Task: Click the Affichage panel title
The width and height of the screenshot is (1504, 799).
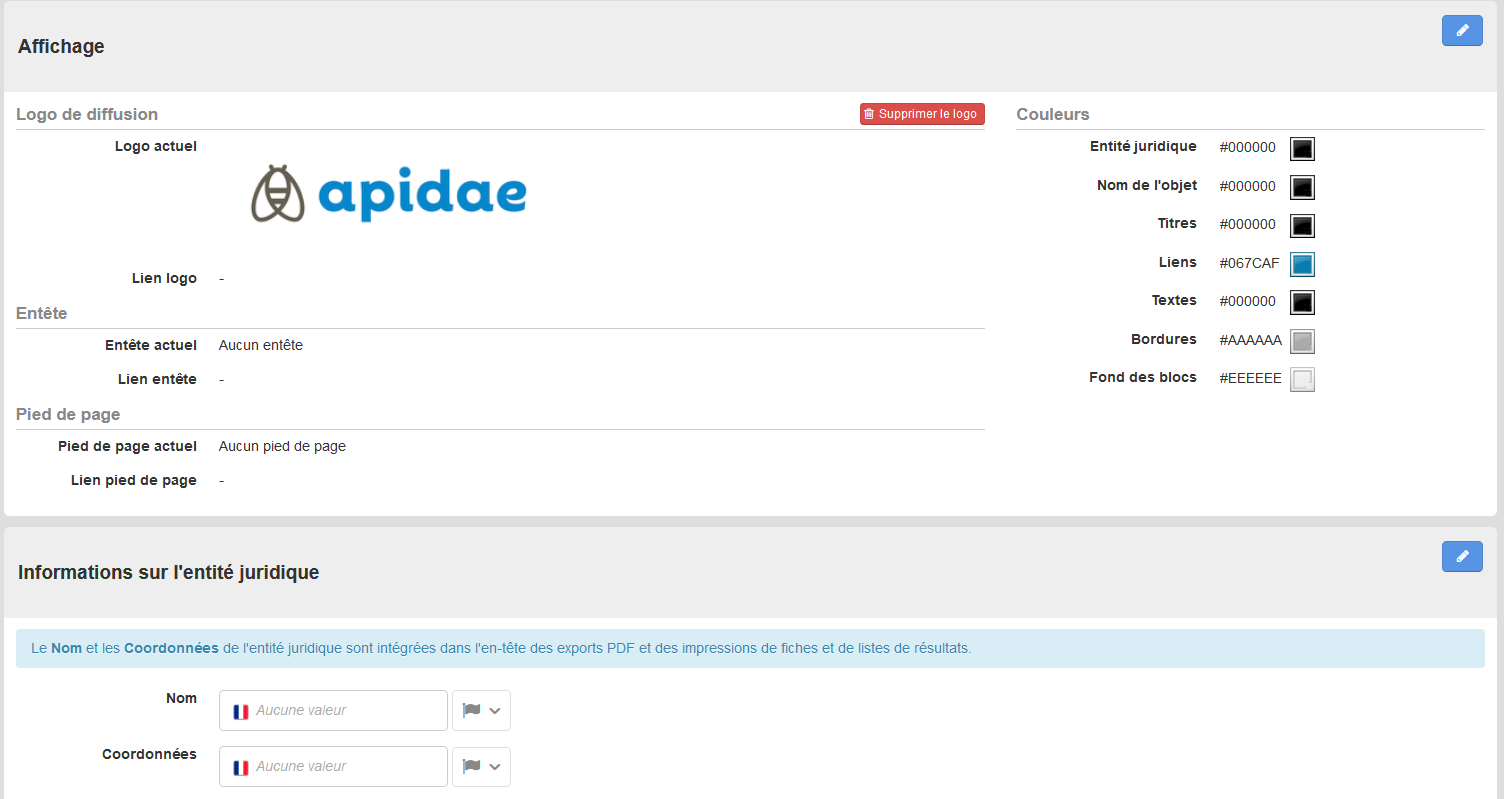Action: [61, 46]
